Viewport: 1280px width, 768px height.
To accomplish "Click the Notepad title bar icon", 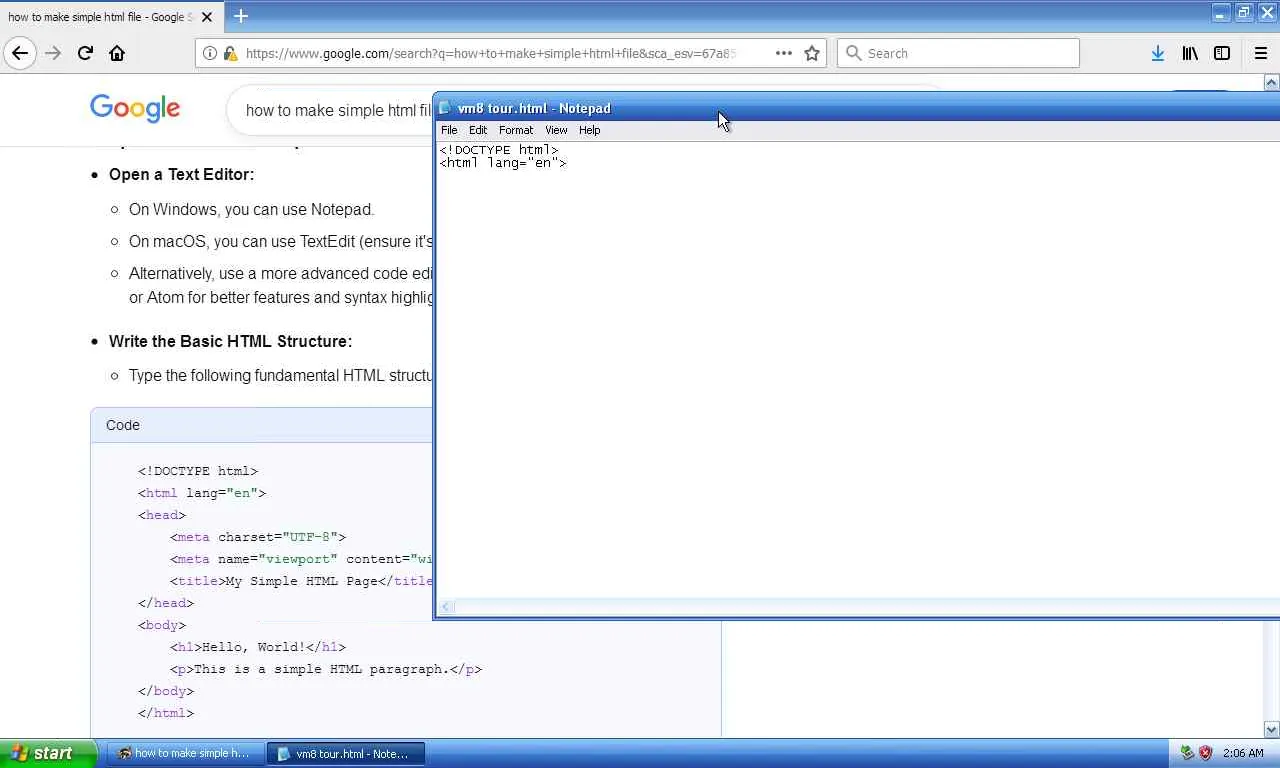I will pos(445,108).
